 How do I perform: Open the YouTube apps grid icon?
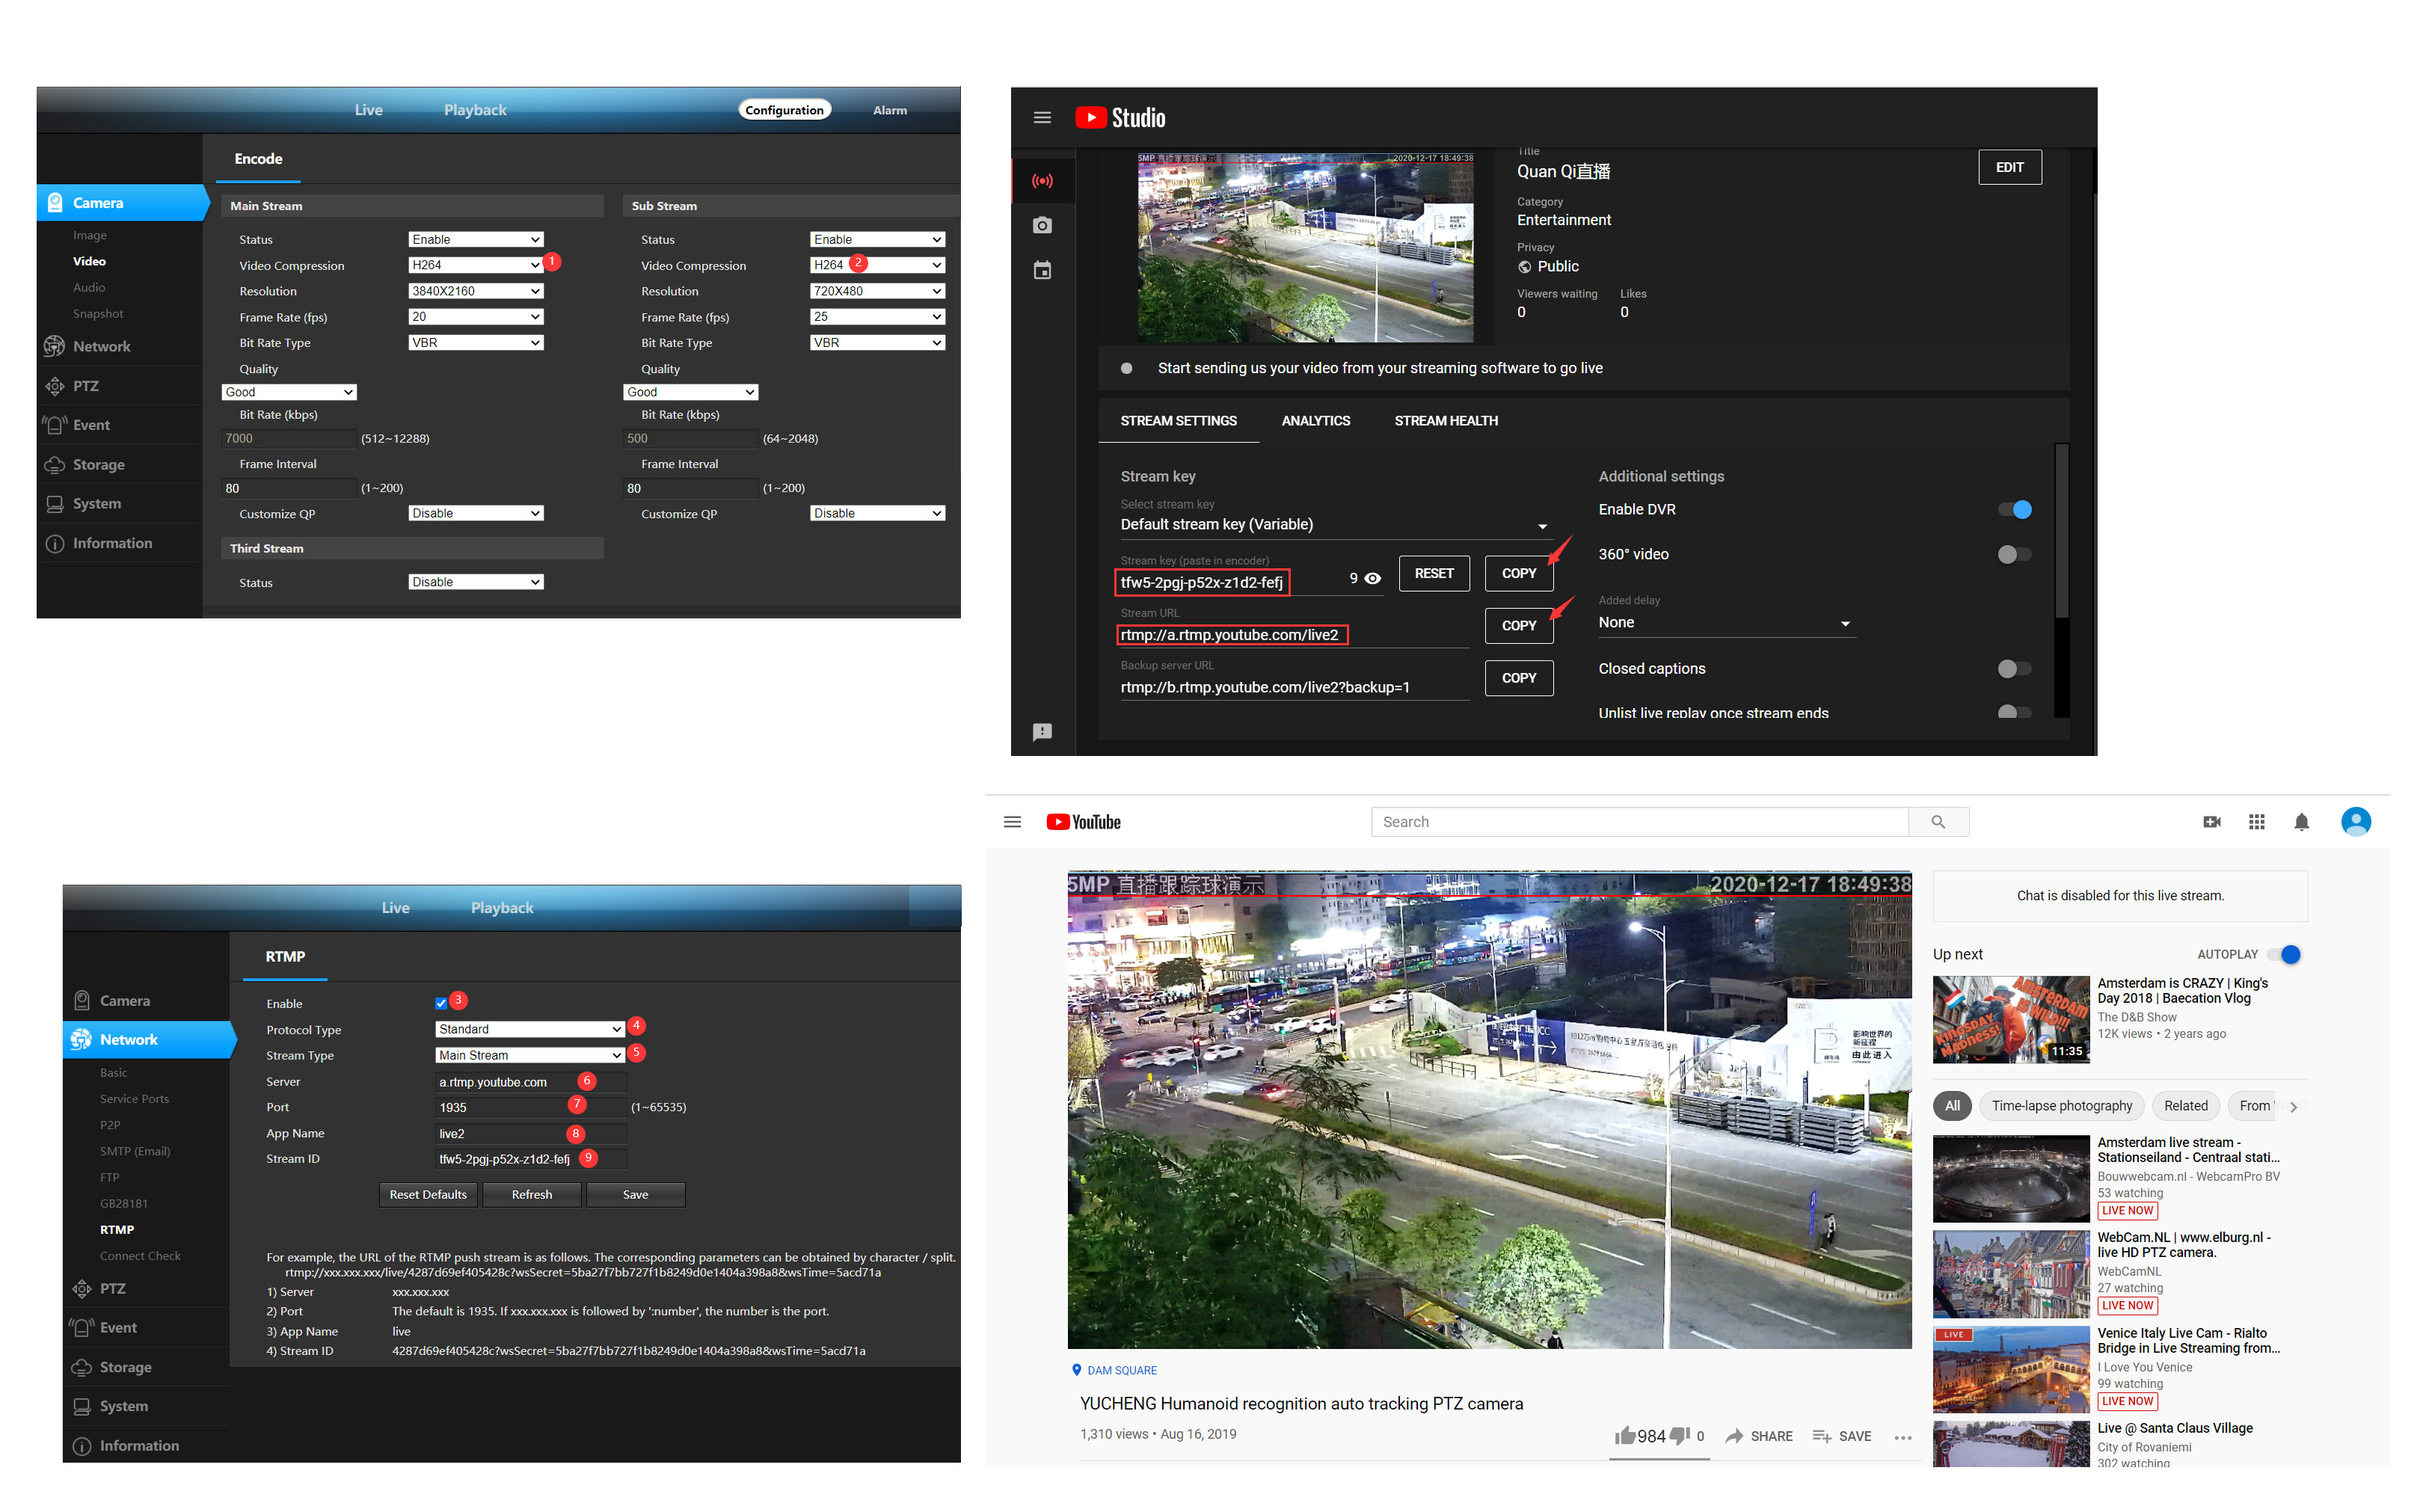point(2256,822)
